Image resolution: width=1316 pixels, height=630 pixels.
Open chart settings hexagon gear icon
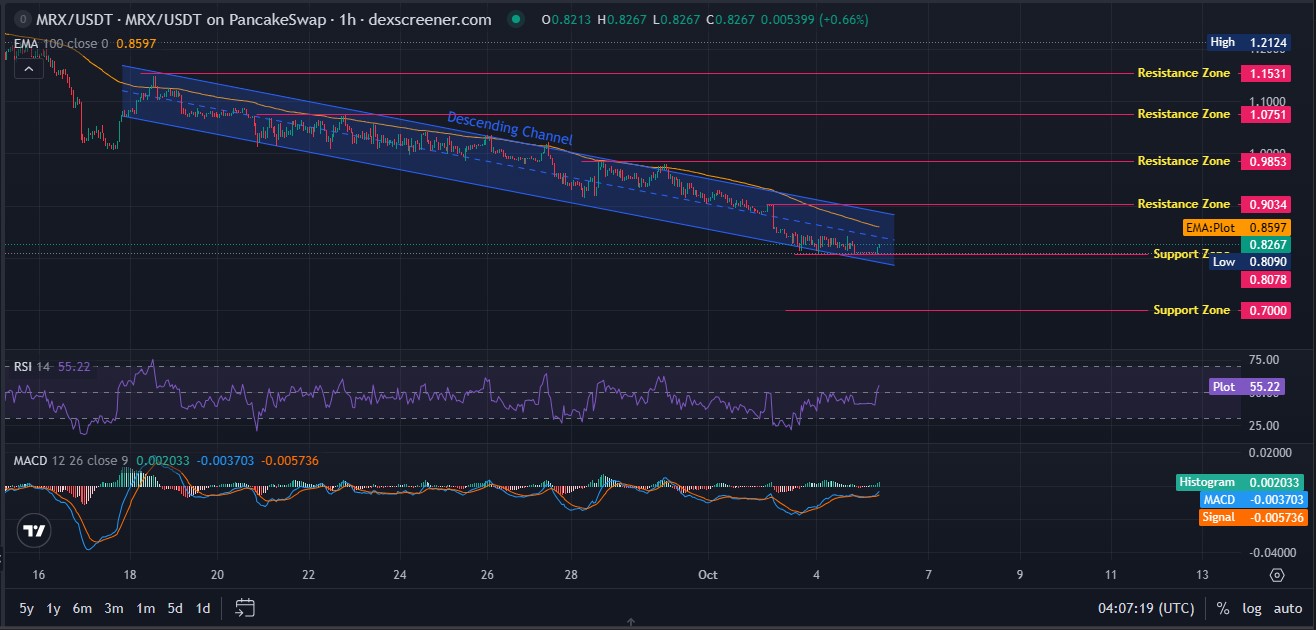tap(1276, 575)
